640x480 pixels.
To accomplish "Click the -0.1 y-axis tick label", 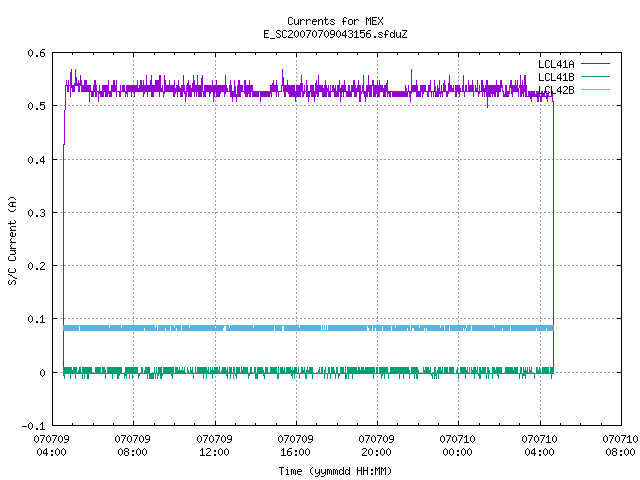I will [33, 426].
